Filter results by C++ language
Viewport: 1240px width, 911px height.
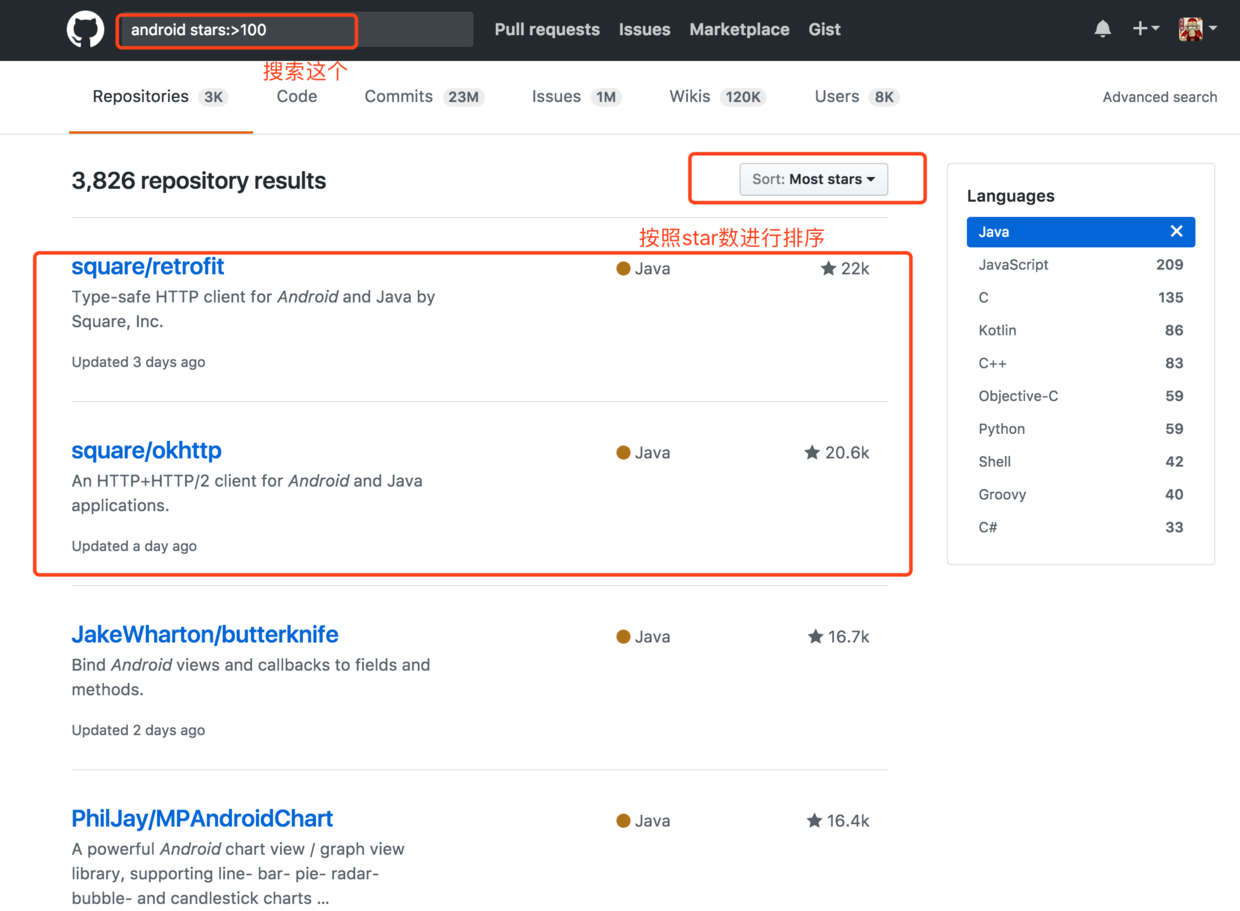click(x=1081, y=363)
